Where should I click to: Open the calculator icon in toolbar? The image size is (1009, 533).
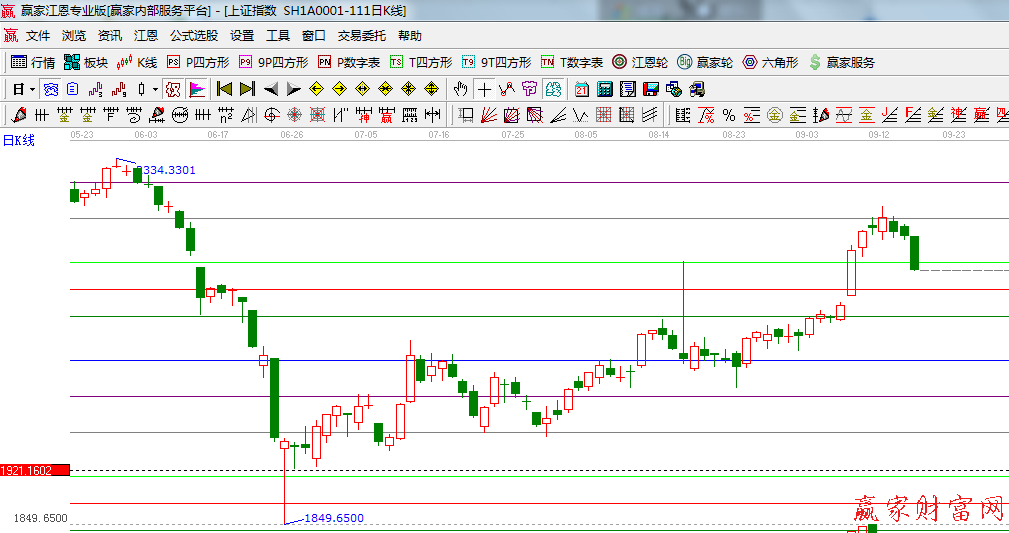[x=605, y=89]
